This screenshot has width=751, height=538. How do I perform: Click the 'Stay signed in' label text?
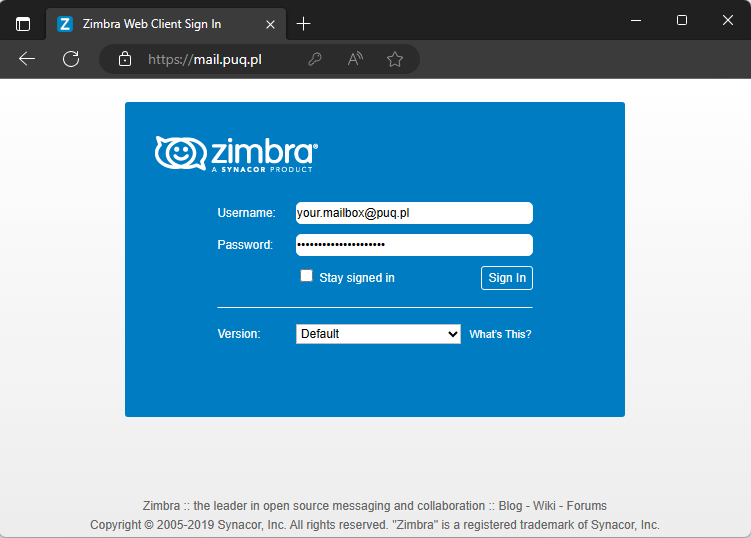click(357, 278)
